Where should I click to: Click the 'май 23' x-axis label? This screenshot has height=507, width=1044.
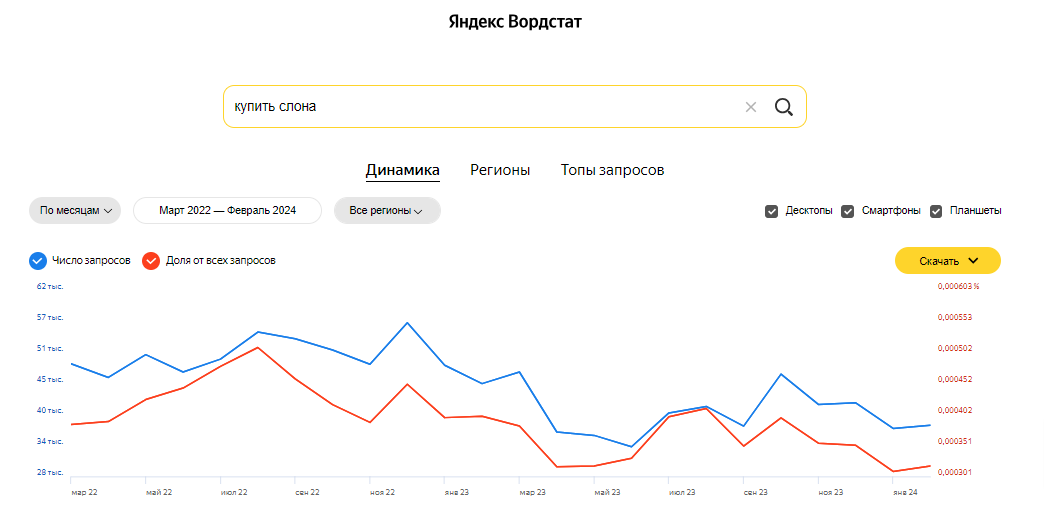[607, 492]
